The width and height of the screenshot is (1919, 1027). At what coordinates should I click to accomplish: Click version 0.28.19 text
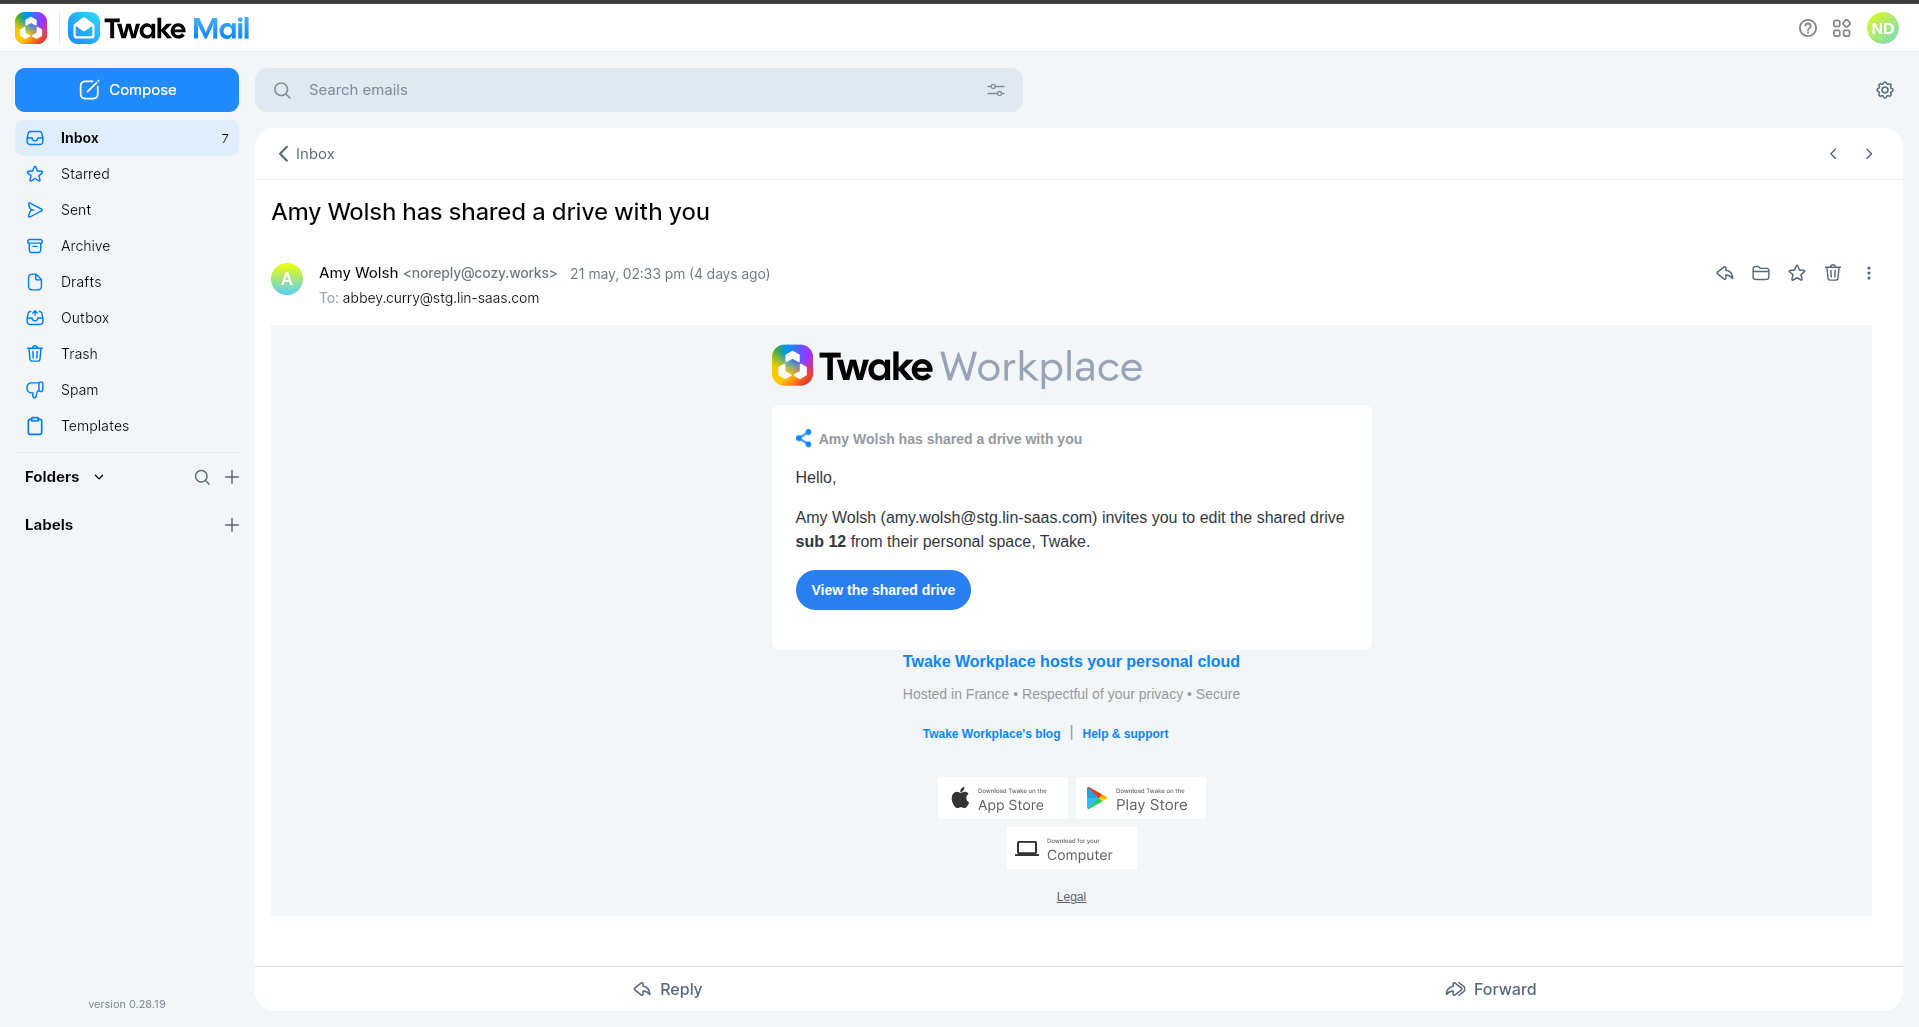[x=127, y=1004]
